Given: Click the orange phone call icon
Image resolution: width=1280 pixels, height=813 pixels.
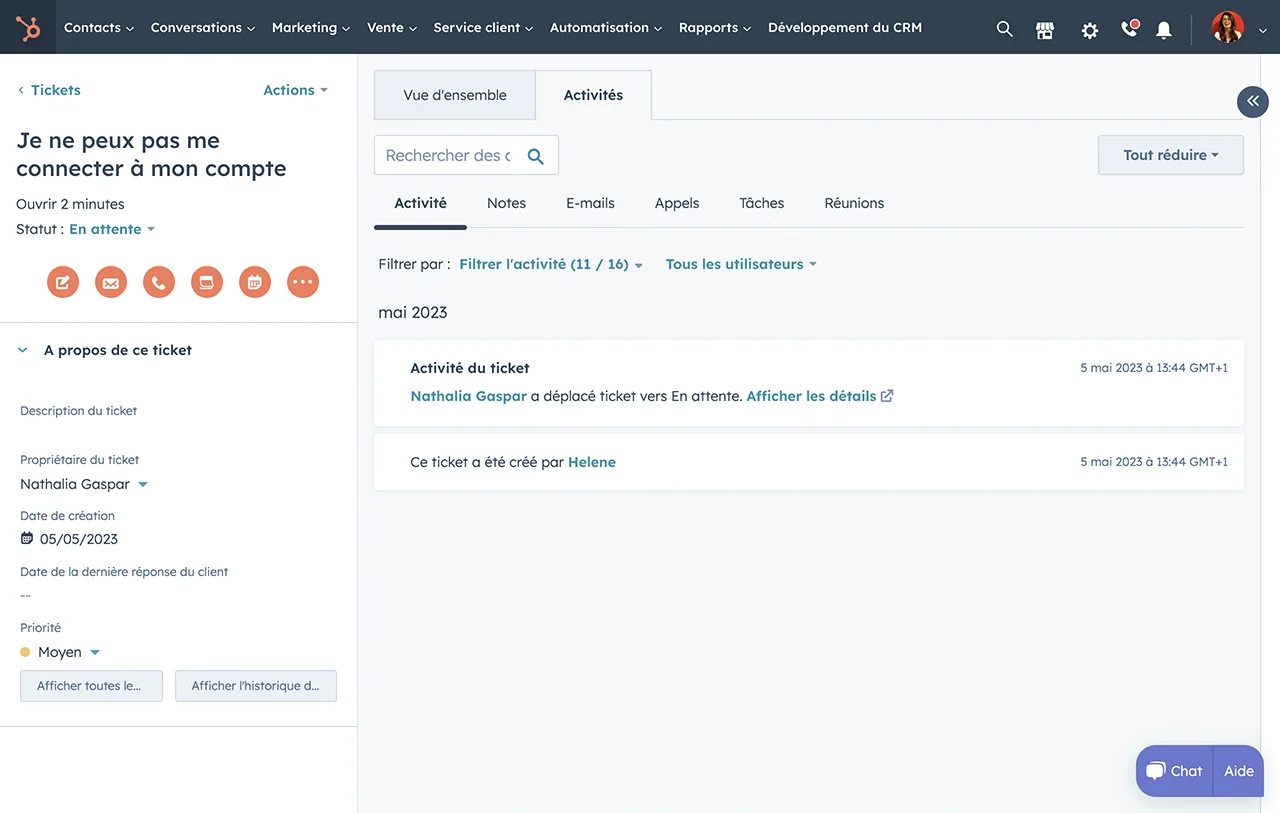Looking at the screenshot, I should (x=159, y=283).
